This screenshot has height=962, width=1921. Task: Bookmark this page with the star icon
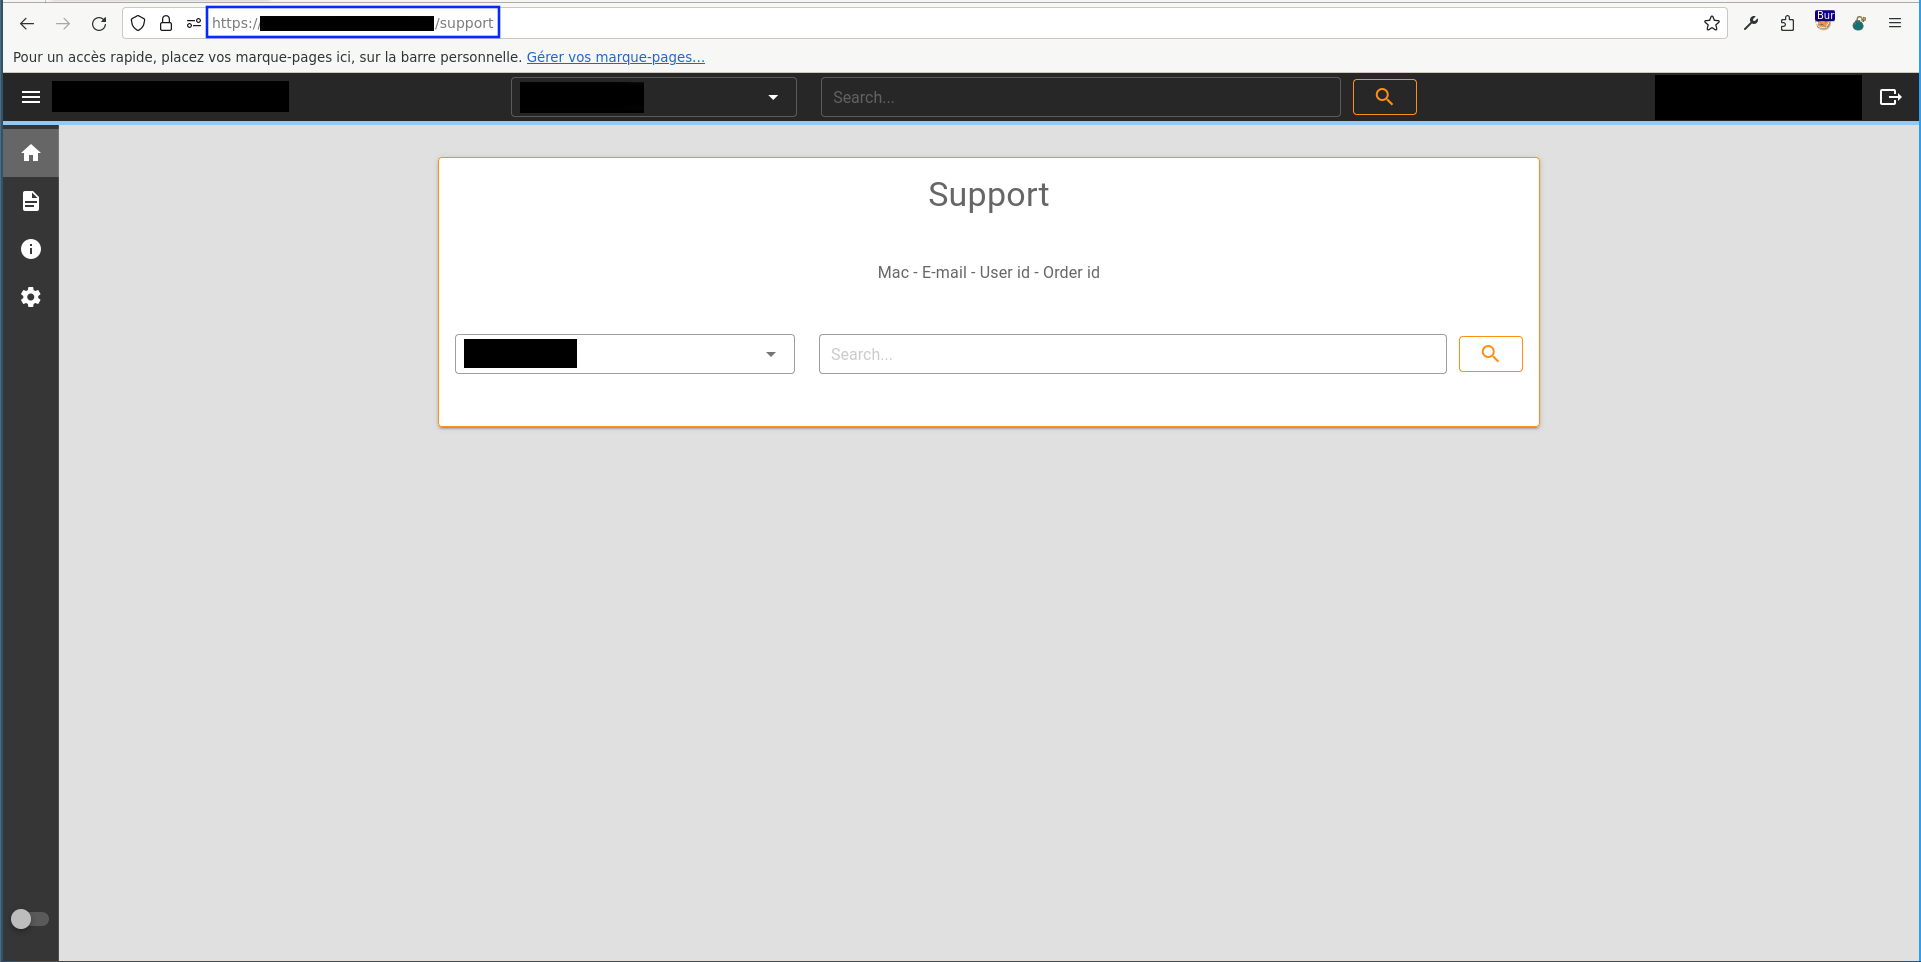1712,23
